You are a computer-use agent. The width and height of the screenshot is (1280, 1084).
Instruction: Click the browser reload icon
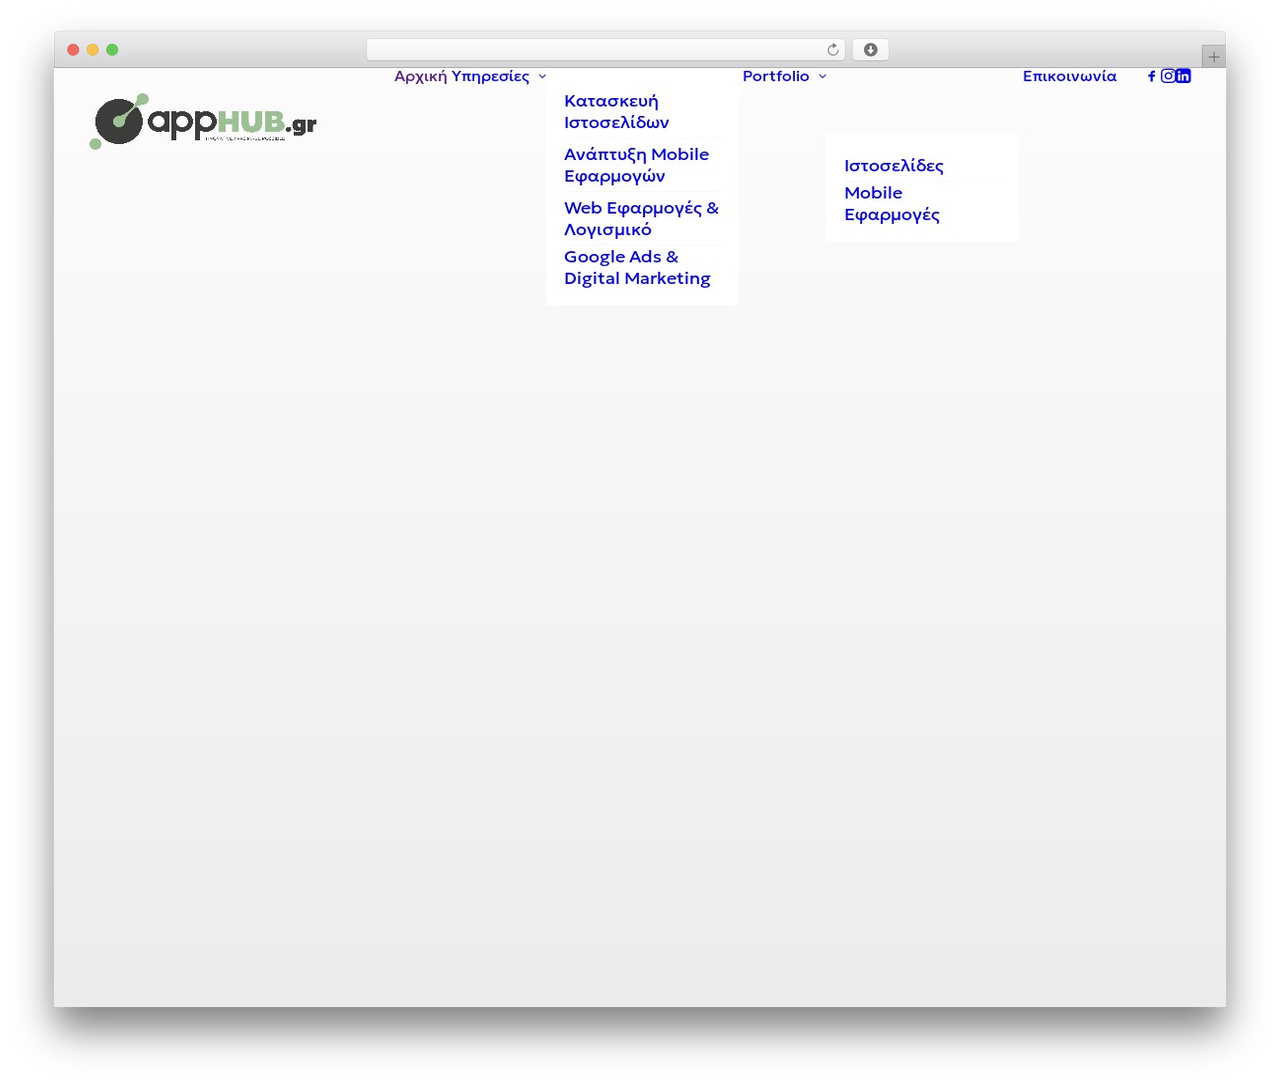[x=833, y=50]
